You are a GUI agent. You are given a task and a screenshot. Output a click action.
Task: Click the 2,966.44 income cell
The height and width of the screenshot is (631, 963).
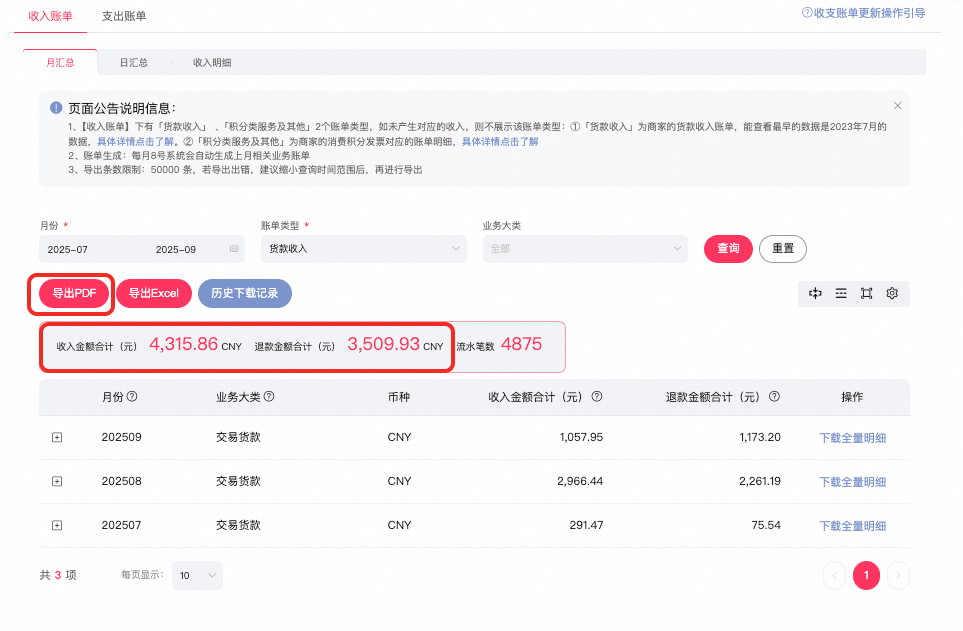click(580, 481)
